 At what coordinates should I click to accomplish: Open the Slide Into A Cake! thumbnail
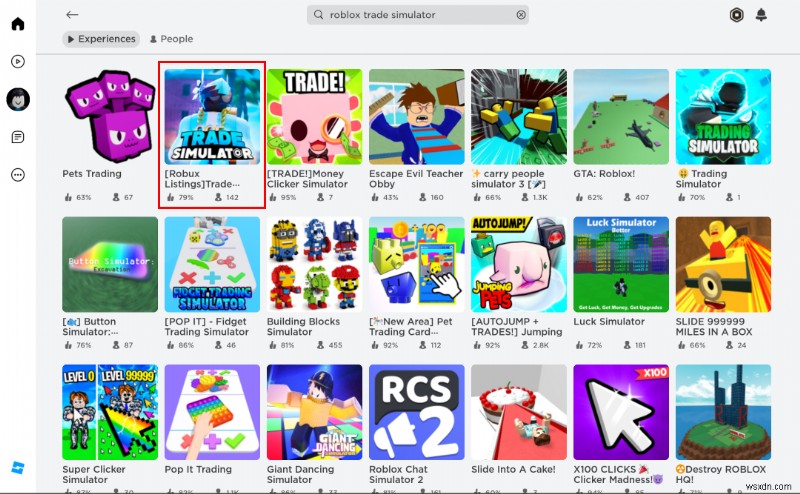pos(519,412)
